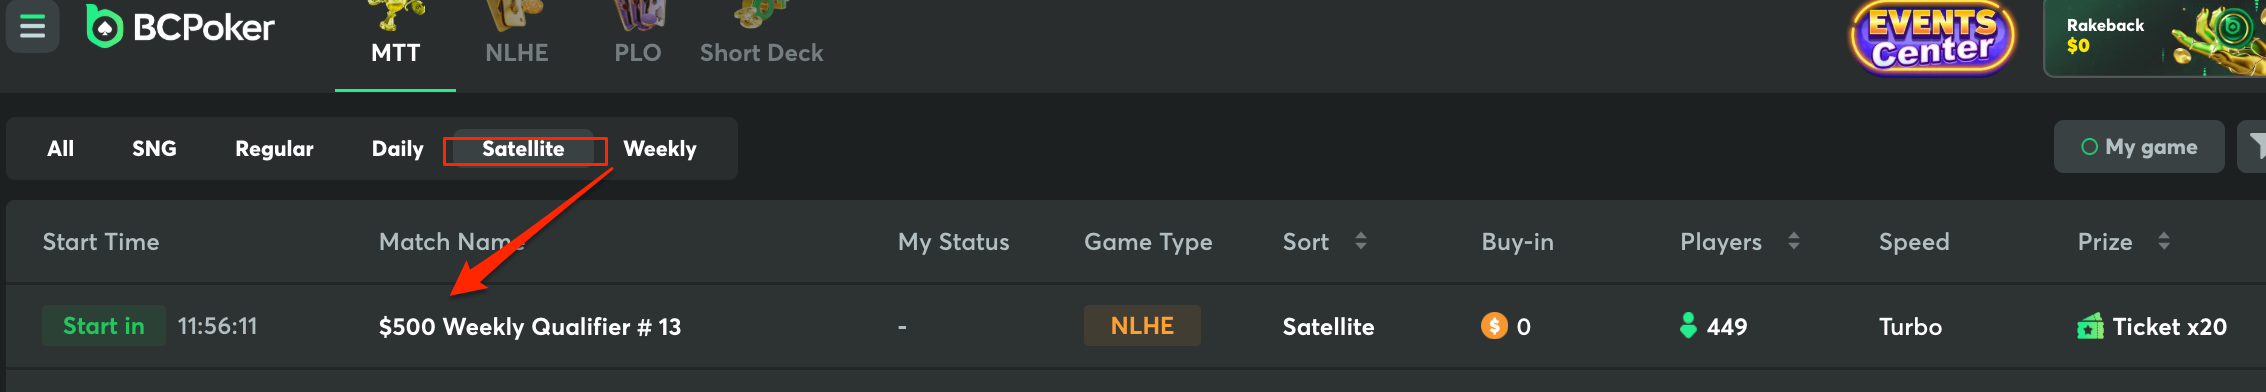
Task: Toggle the My game filter
Action: [x=2139, y=147]
